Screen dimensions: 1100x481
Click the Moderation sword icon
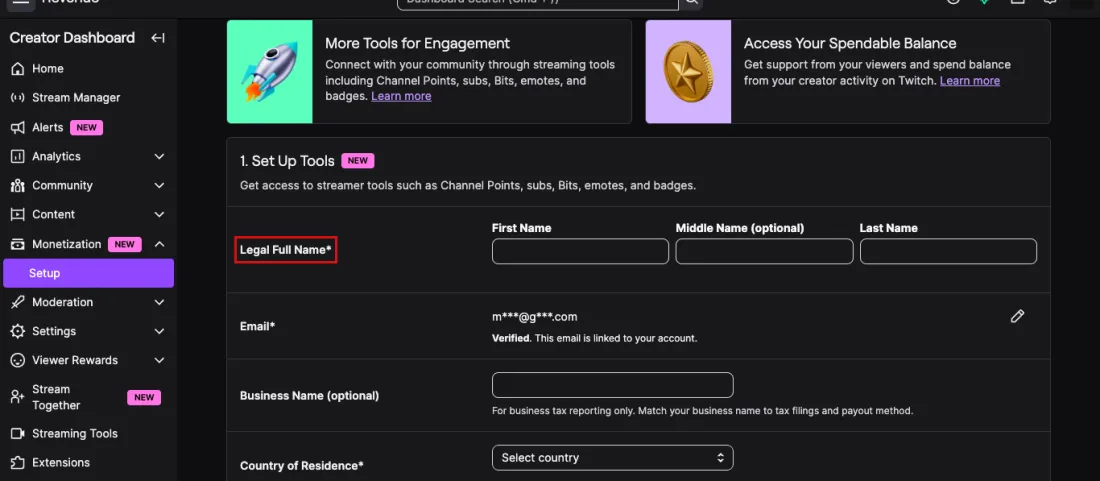pyautogui.click(x=18, y=302)
